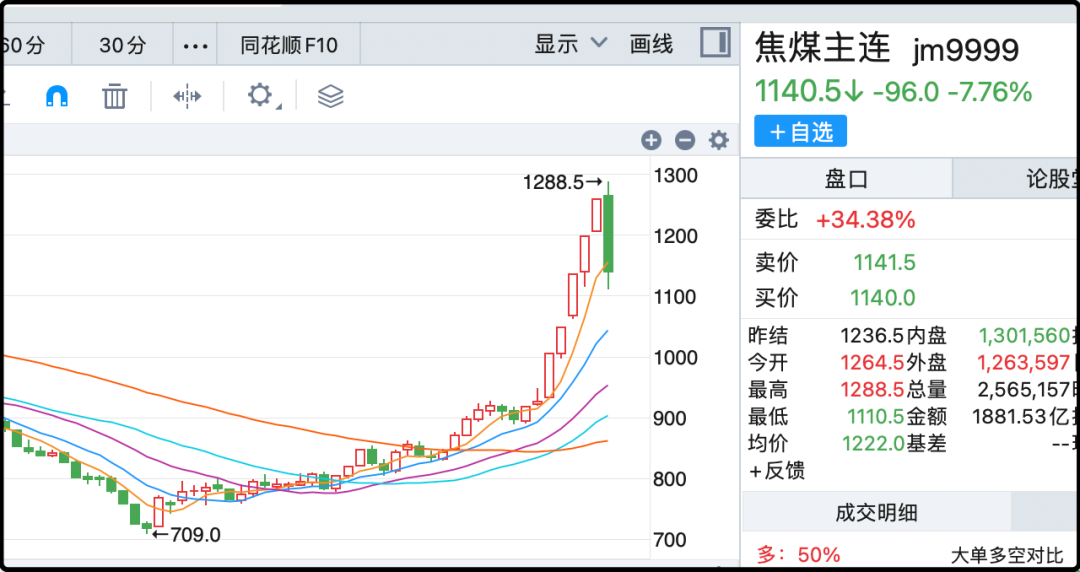The width and height of the screenshot is (1080, 572).
Task: Switch to the 30分 period tab
Action: pyautogui.click(x=122, y=45)
